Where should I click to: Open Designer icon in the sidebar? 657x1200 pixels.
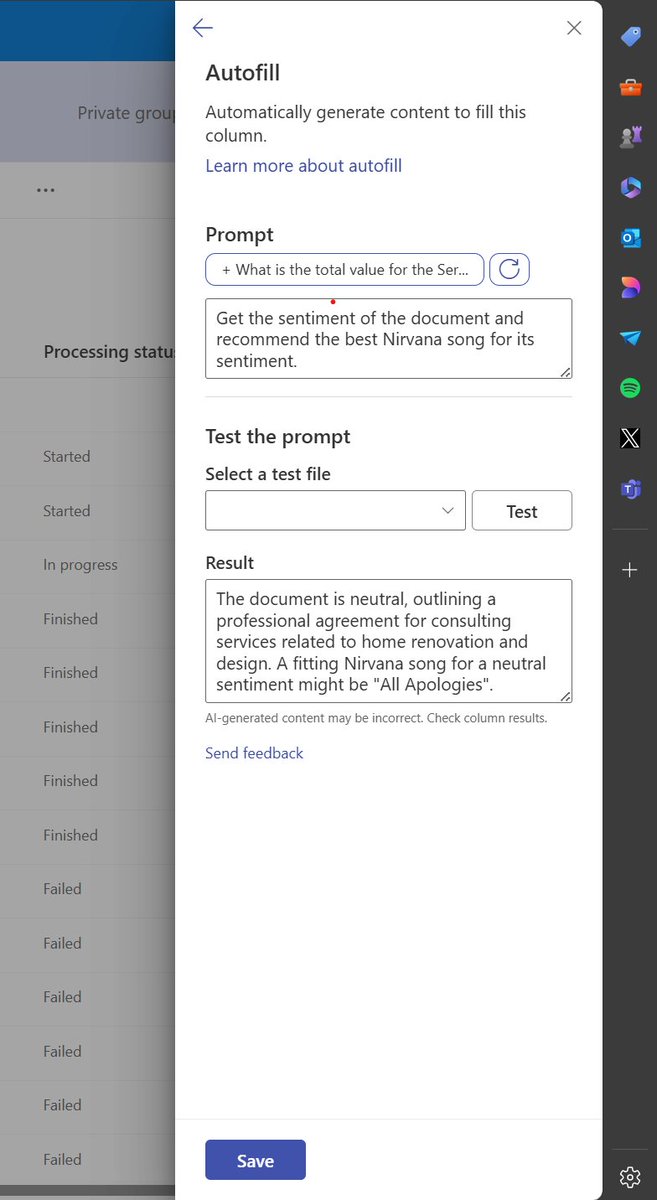click(630, 288)
